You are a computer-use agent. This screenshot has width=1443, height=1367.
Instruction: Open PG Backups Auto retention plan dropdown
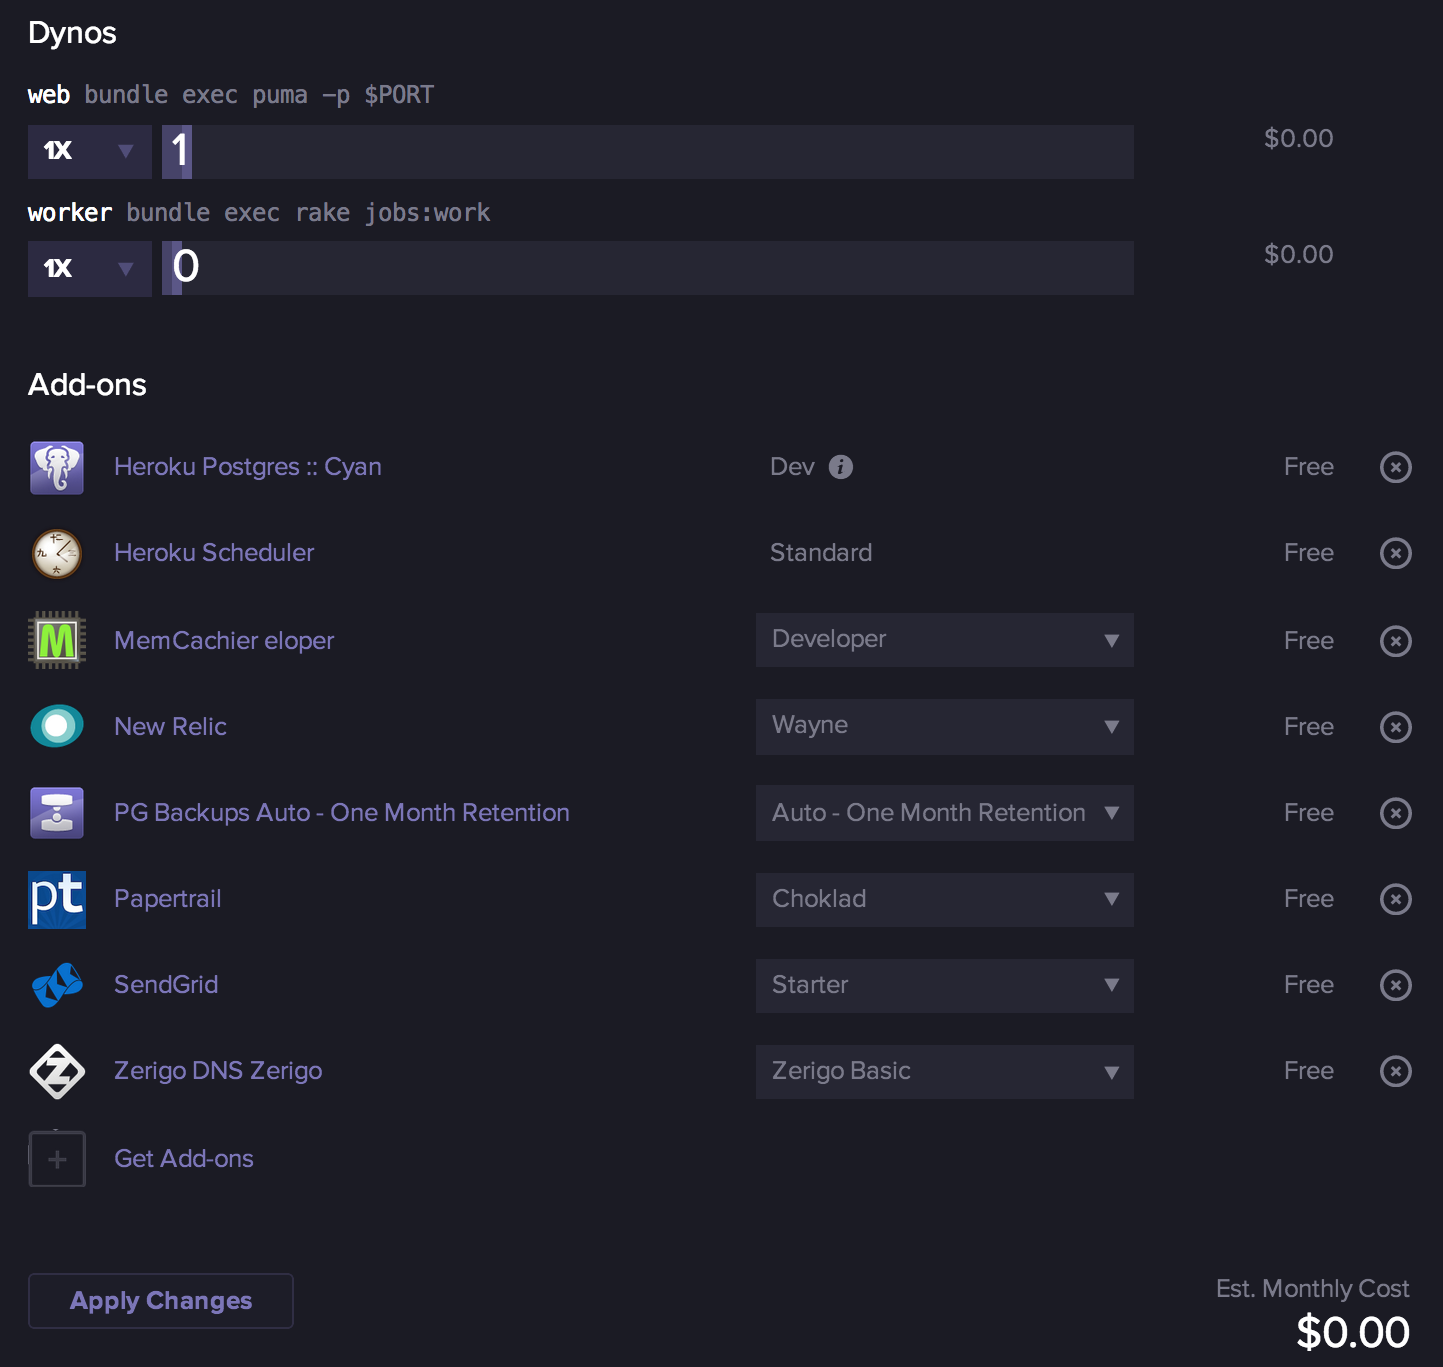[x=945, y=813]
